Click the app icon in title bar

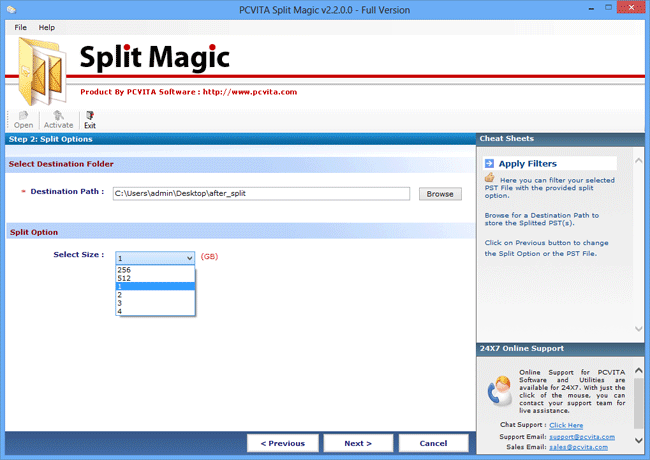pyautogui.click(x=11, y=9)
